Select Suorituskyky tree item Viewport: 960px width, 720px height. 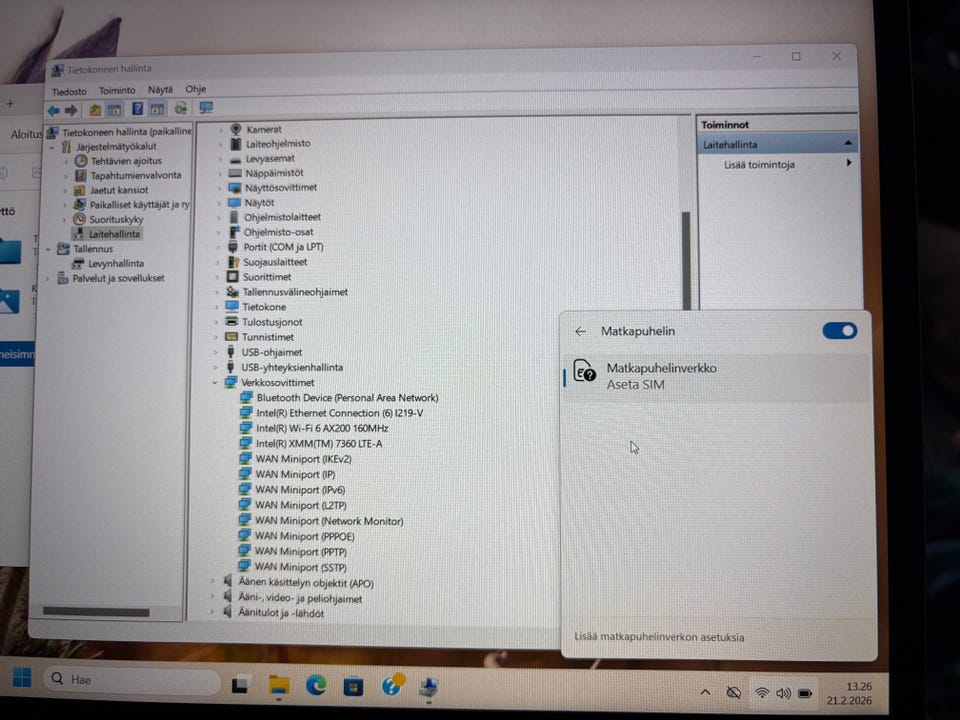click(x=116, y=219)
